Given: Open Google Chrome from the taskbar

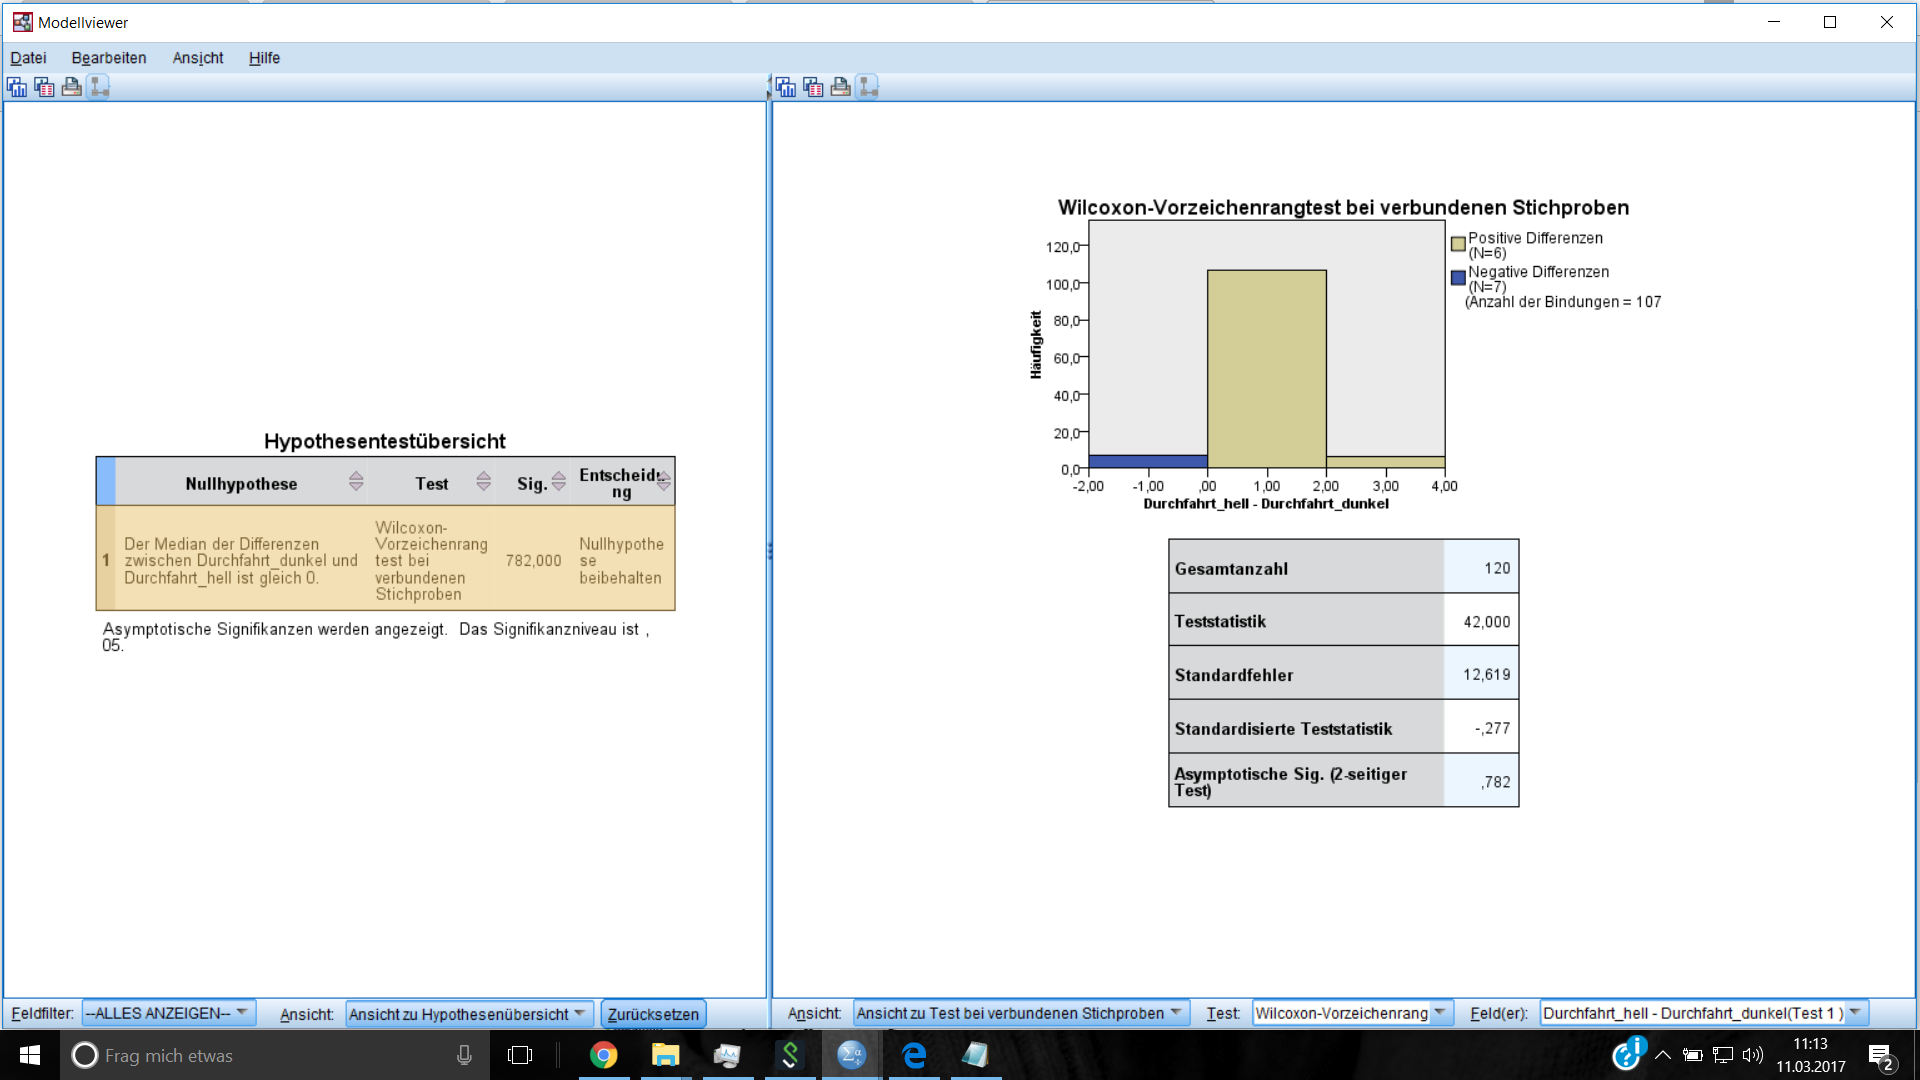Looking at the screenshot, I should [x=604, y=1055].
